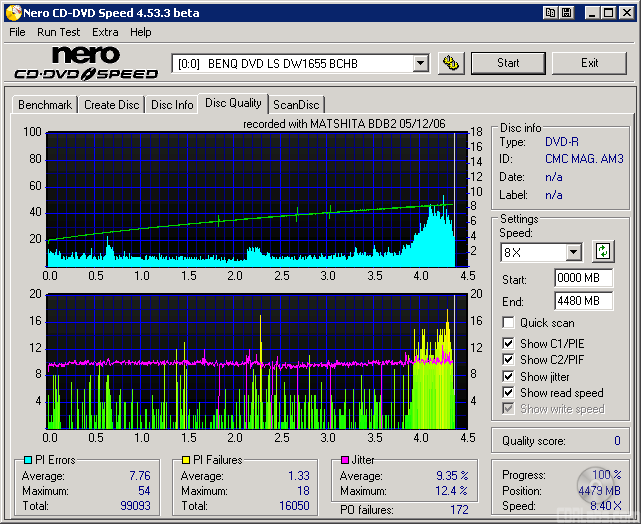The width and height of the screenshot is (641, 524).
Task: Disable Show read speed option
Action: (x=509, y=393)
